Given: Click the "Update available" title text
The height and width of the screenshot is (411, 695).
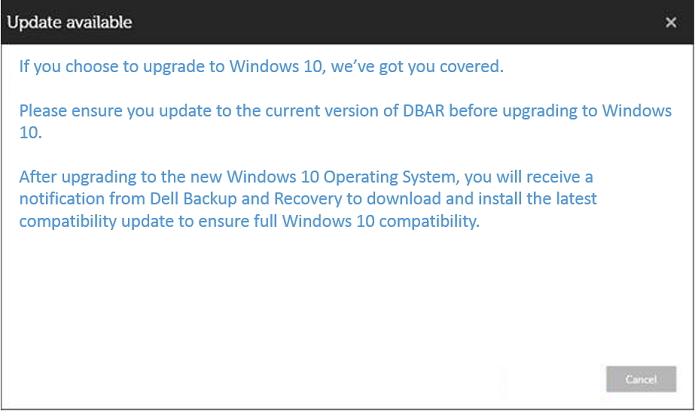Looking at the screenshot, I should point(70,22).
